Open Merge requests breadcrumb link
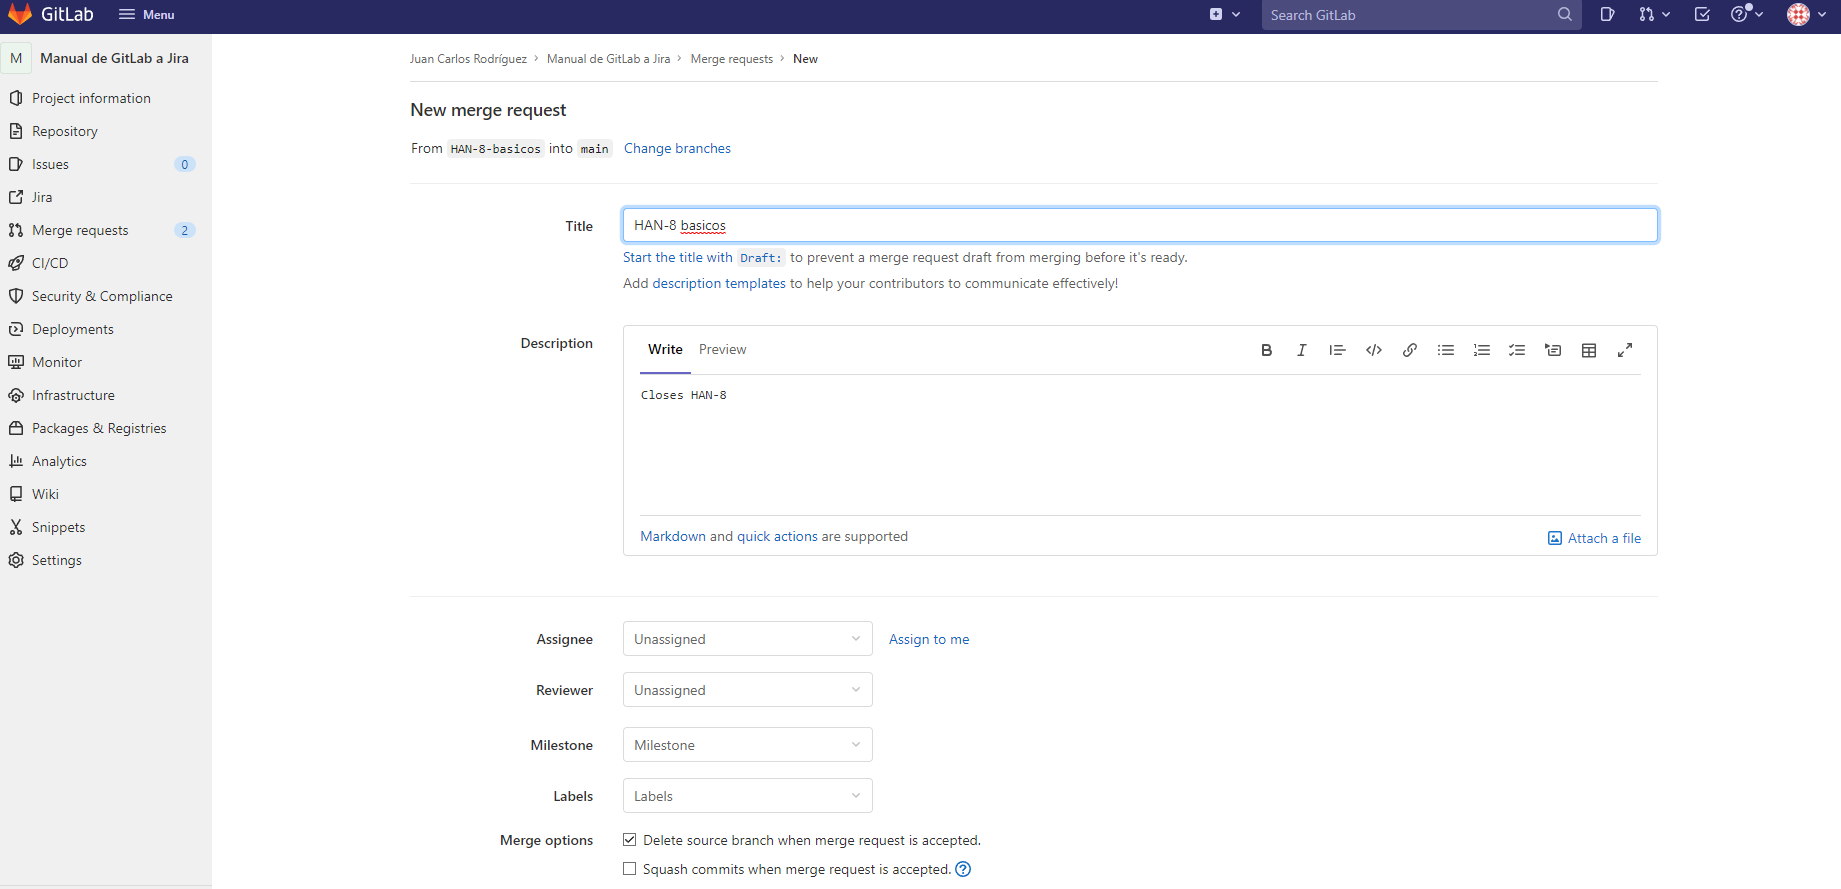The width and height of the screenshot is (1841, 889). [731, 59]
